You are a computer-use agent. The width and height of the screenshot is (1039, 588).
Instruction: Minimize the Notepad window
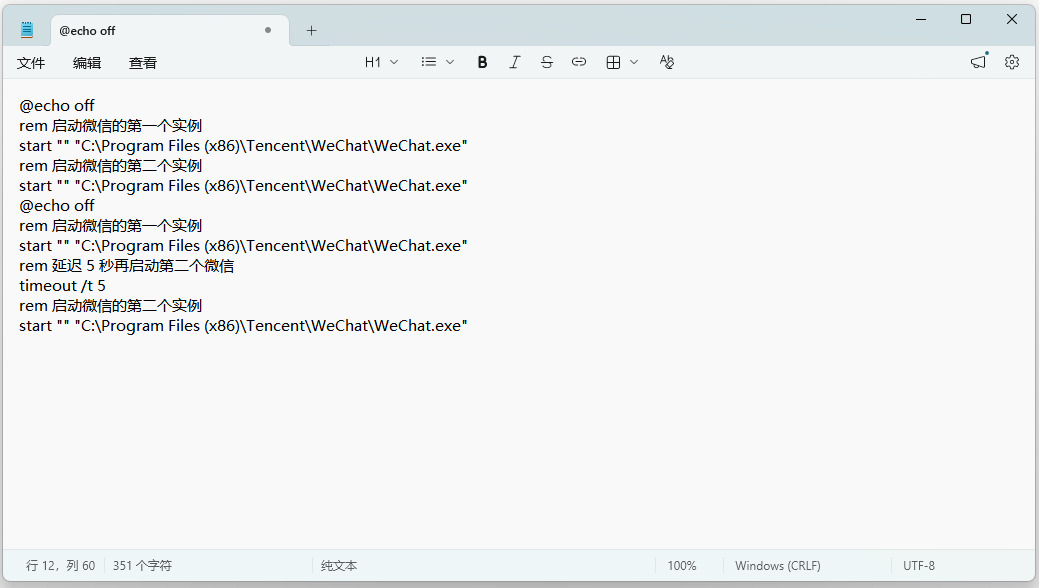point(921,19)
